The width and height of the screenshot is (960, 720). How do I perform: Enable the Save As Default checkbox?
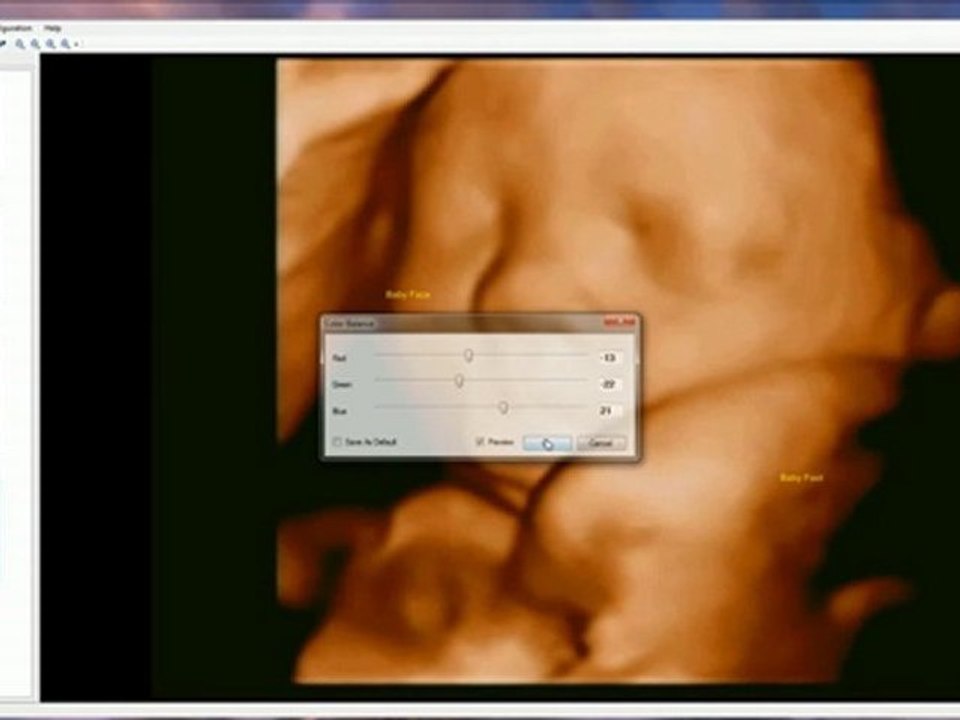click(x=337, y=441)
